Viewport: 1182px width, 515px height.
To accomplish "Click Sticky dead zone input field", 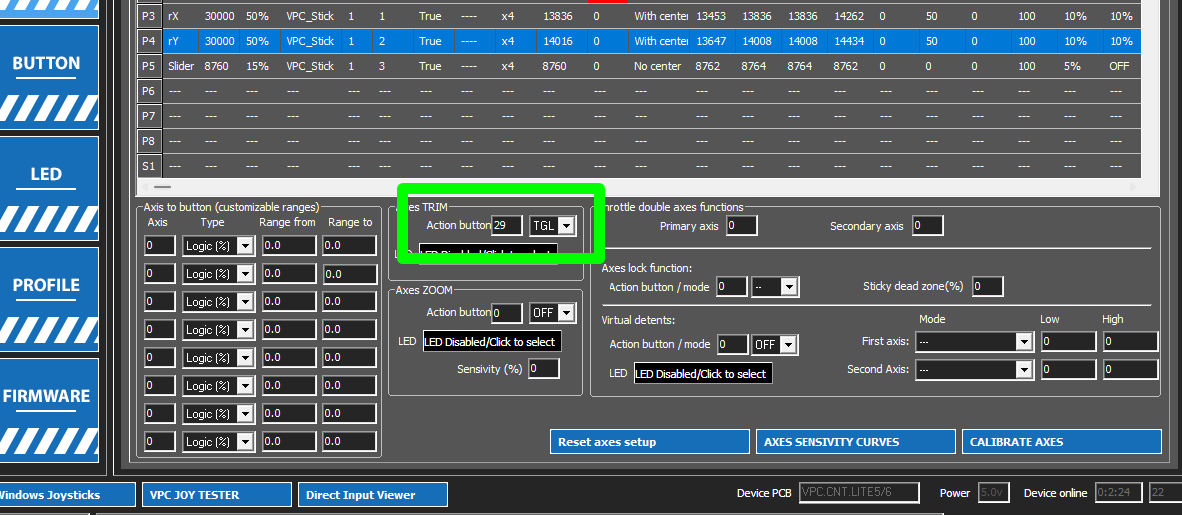I will 988,287.
